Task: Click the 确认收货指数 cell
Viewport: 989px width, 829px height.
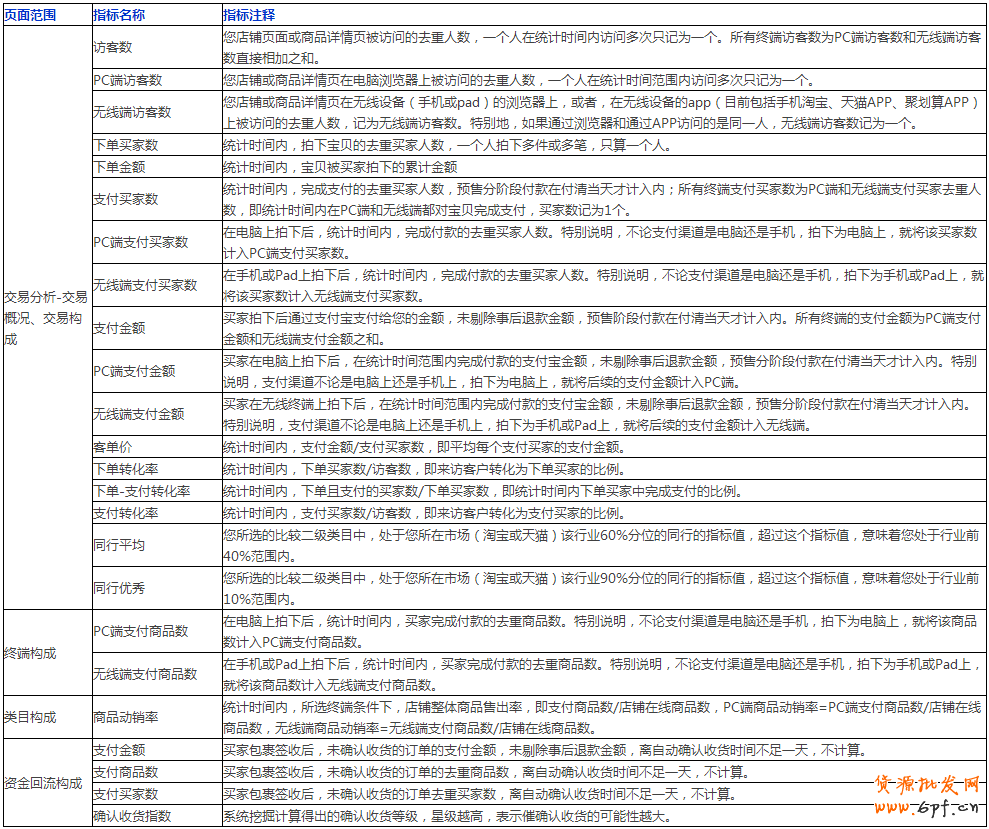Action: point(156,816)
